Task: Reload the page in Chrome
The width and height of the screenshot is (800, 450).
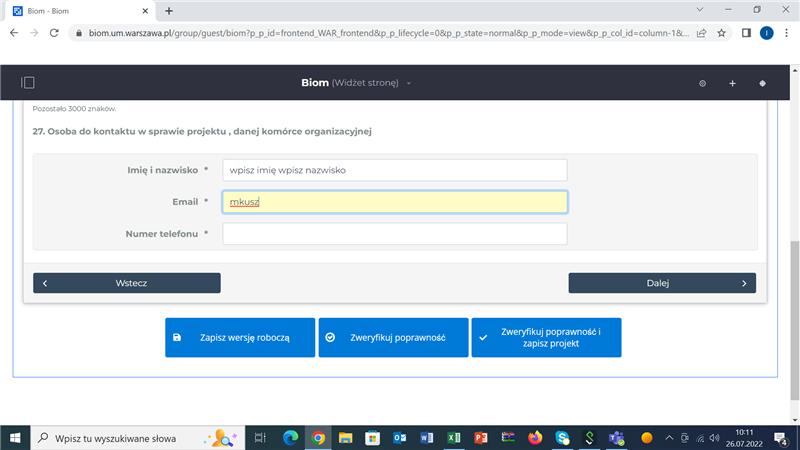Action: (x=57, y=32)
